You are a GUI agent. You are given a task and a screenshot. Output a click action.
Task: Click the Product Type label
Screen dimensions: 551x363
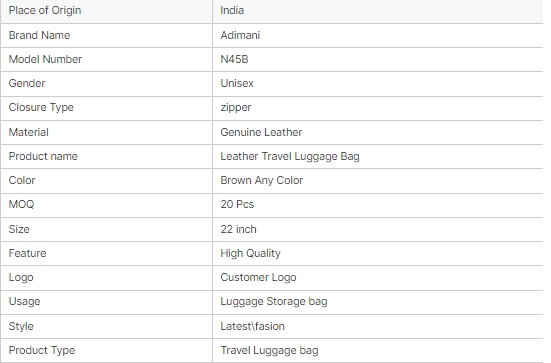(42, 350)
